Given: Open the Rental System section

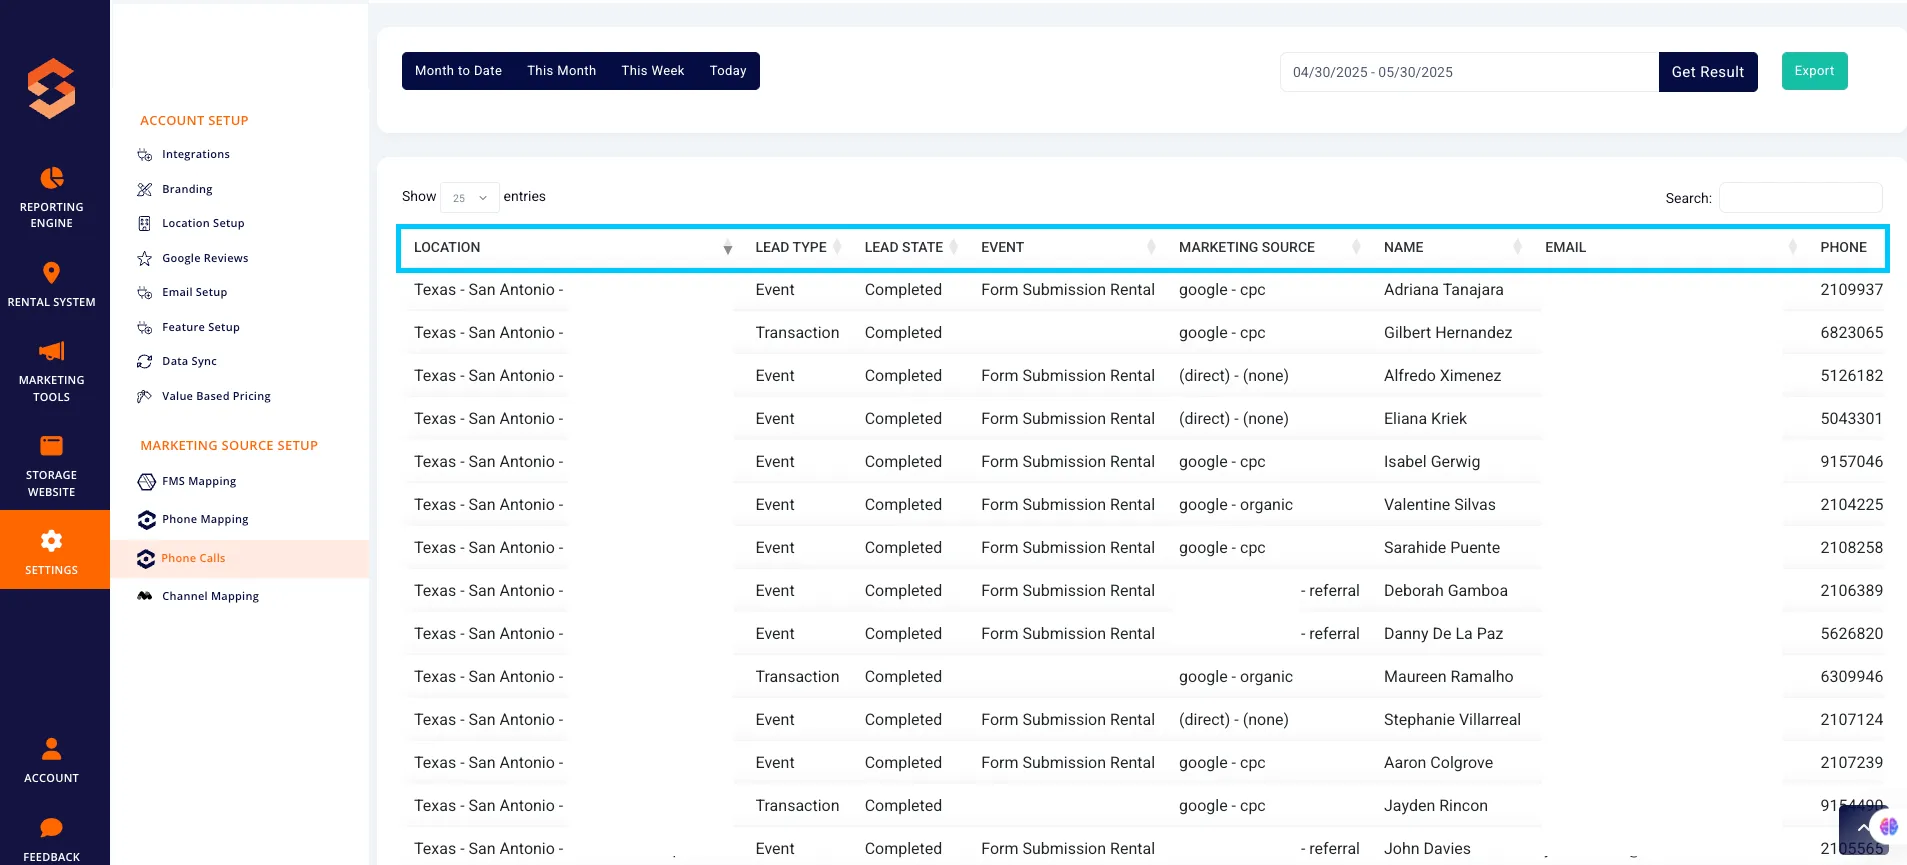Looking at the screenshot, I should tap(52, 284).
